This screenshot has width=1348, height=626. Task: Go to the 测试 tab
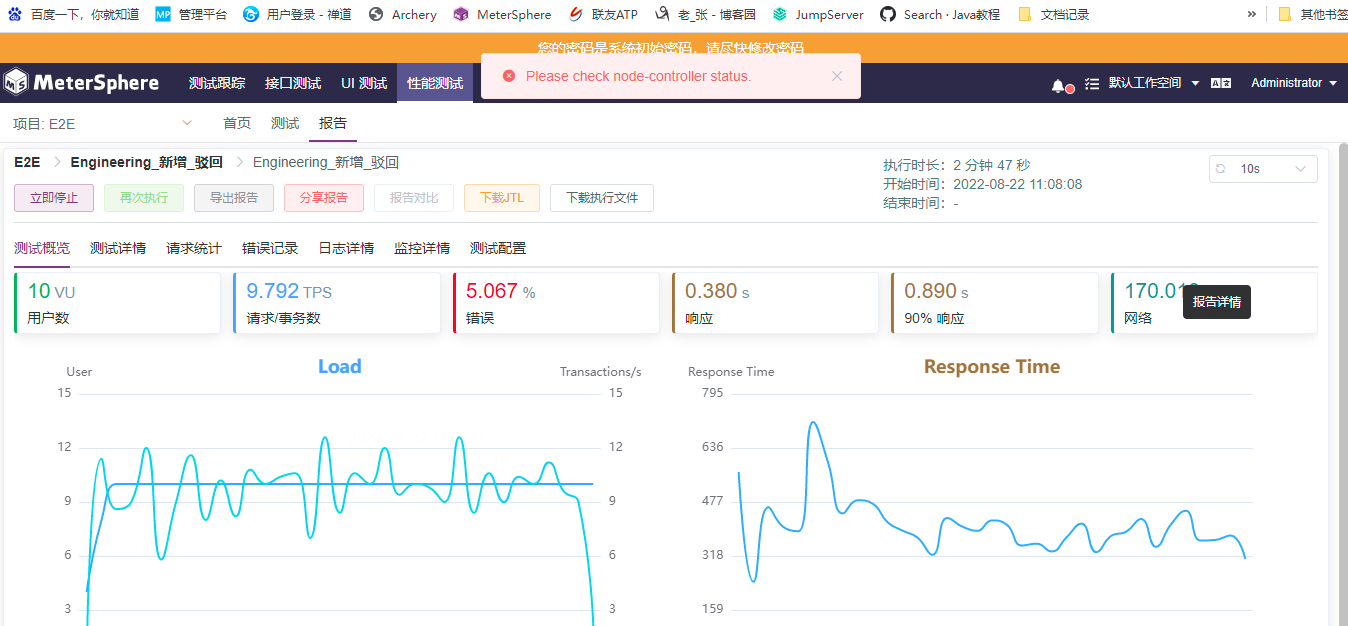285,123
